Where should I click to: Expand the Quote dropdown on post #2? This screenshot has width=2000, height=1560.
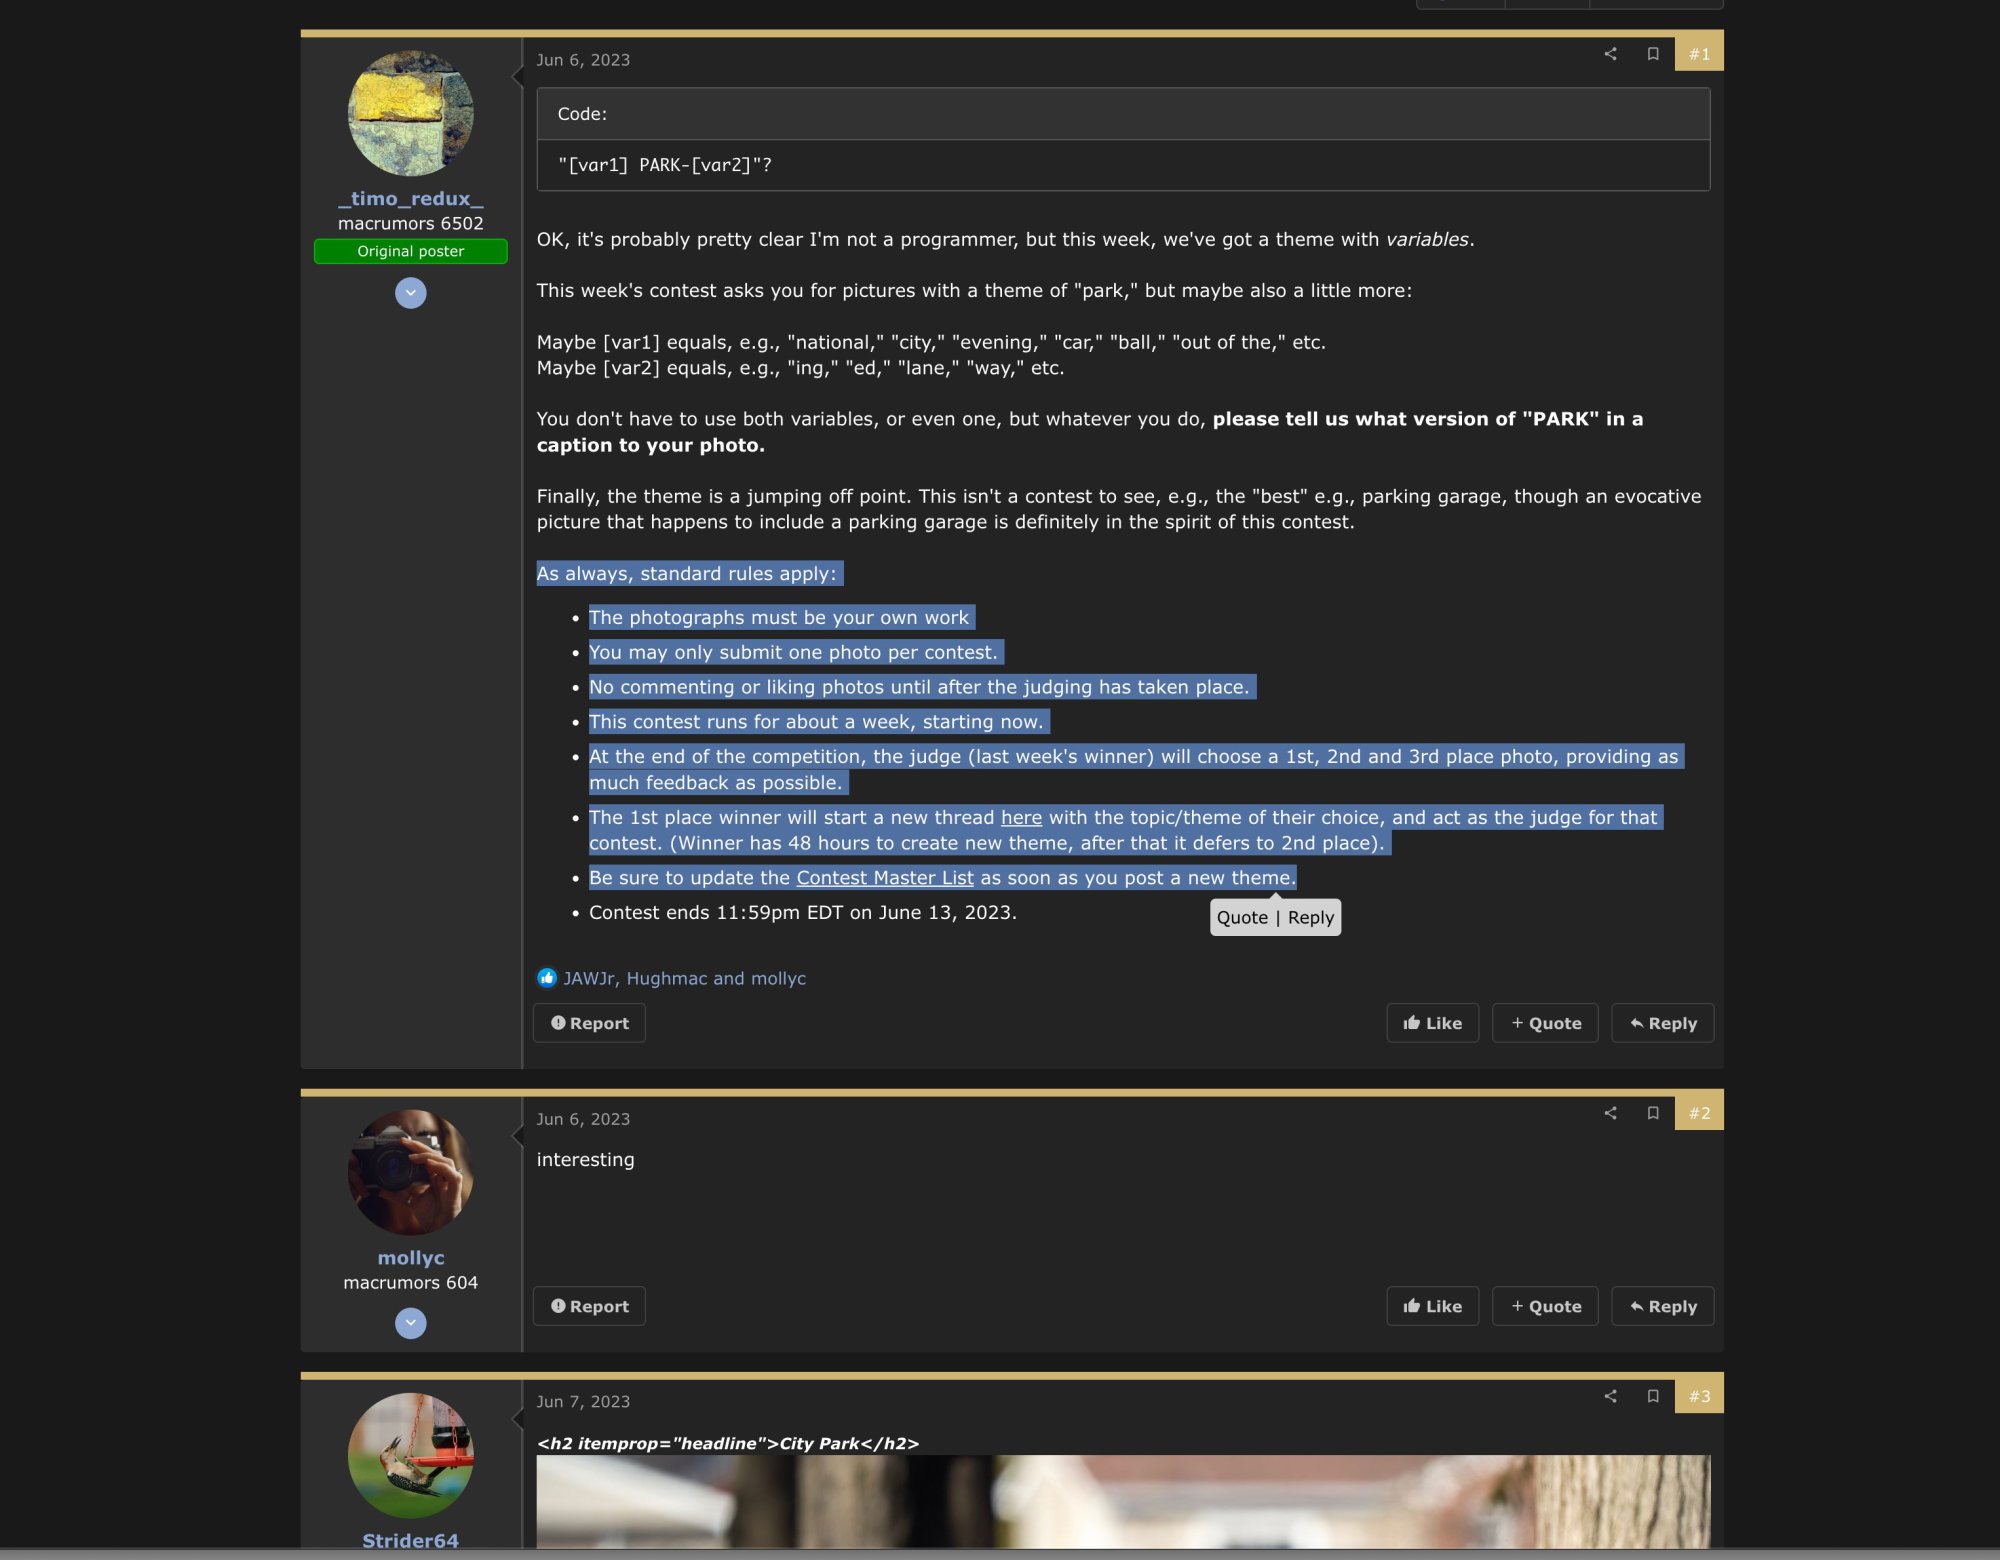[1544, 1305]
